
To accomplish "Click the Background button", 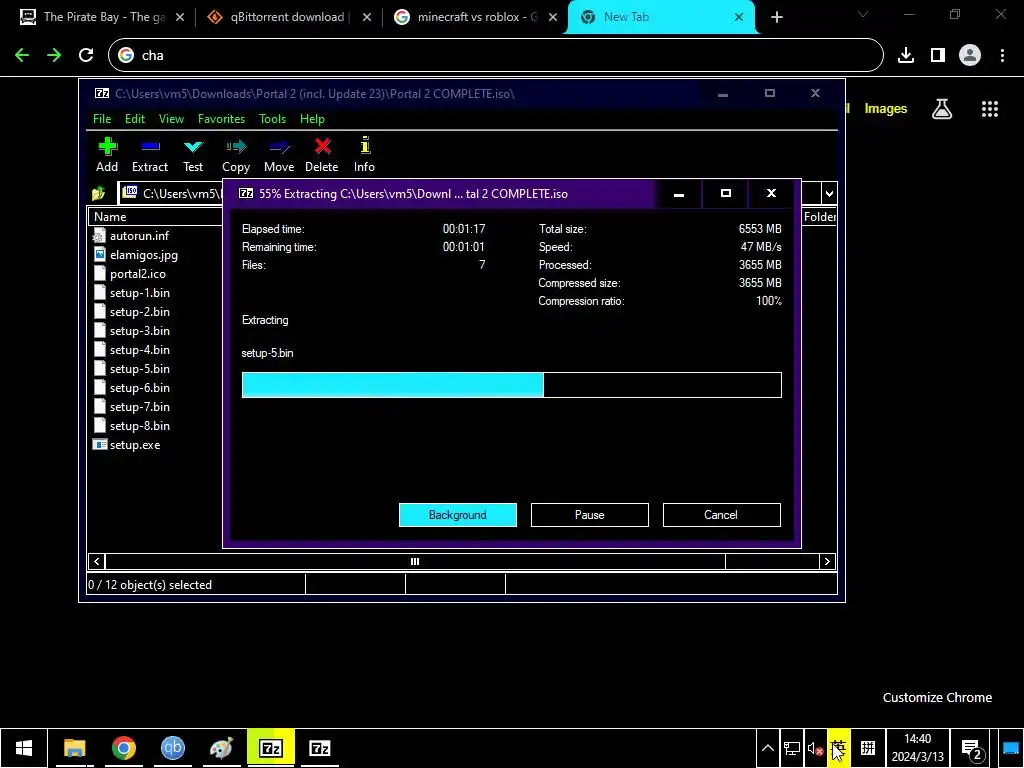I will pos(458,515).
